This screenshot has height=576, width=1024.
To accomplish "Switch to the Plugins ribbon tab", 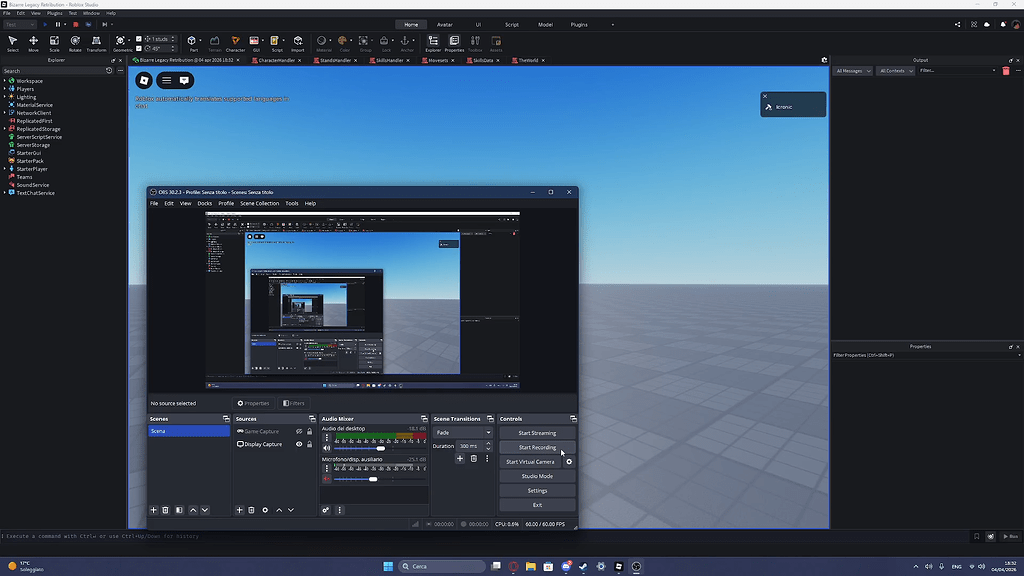I will [579, 25].
